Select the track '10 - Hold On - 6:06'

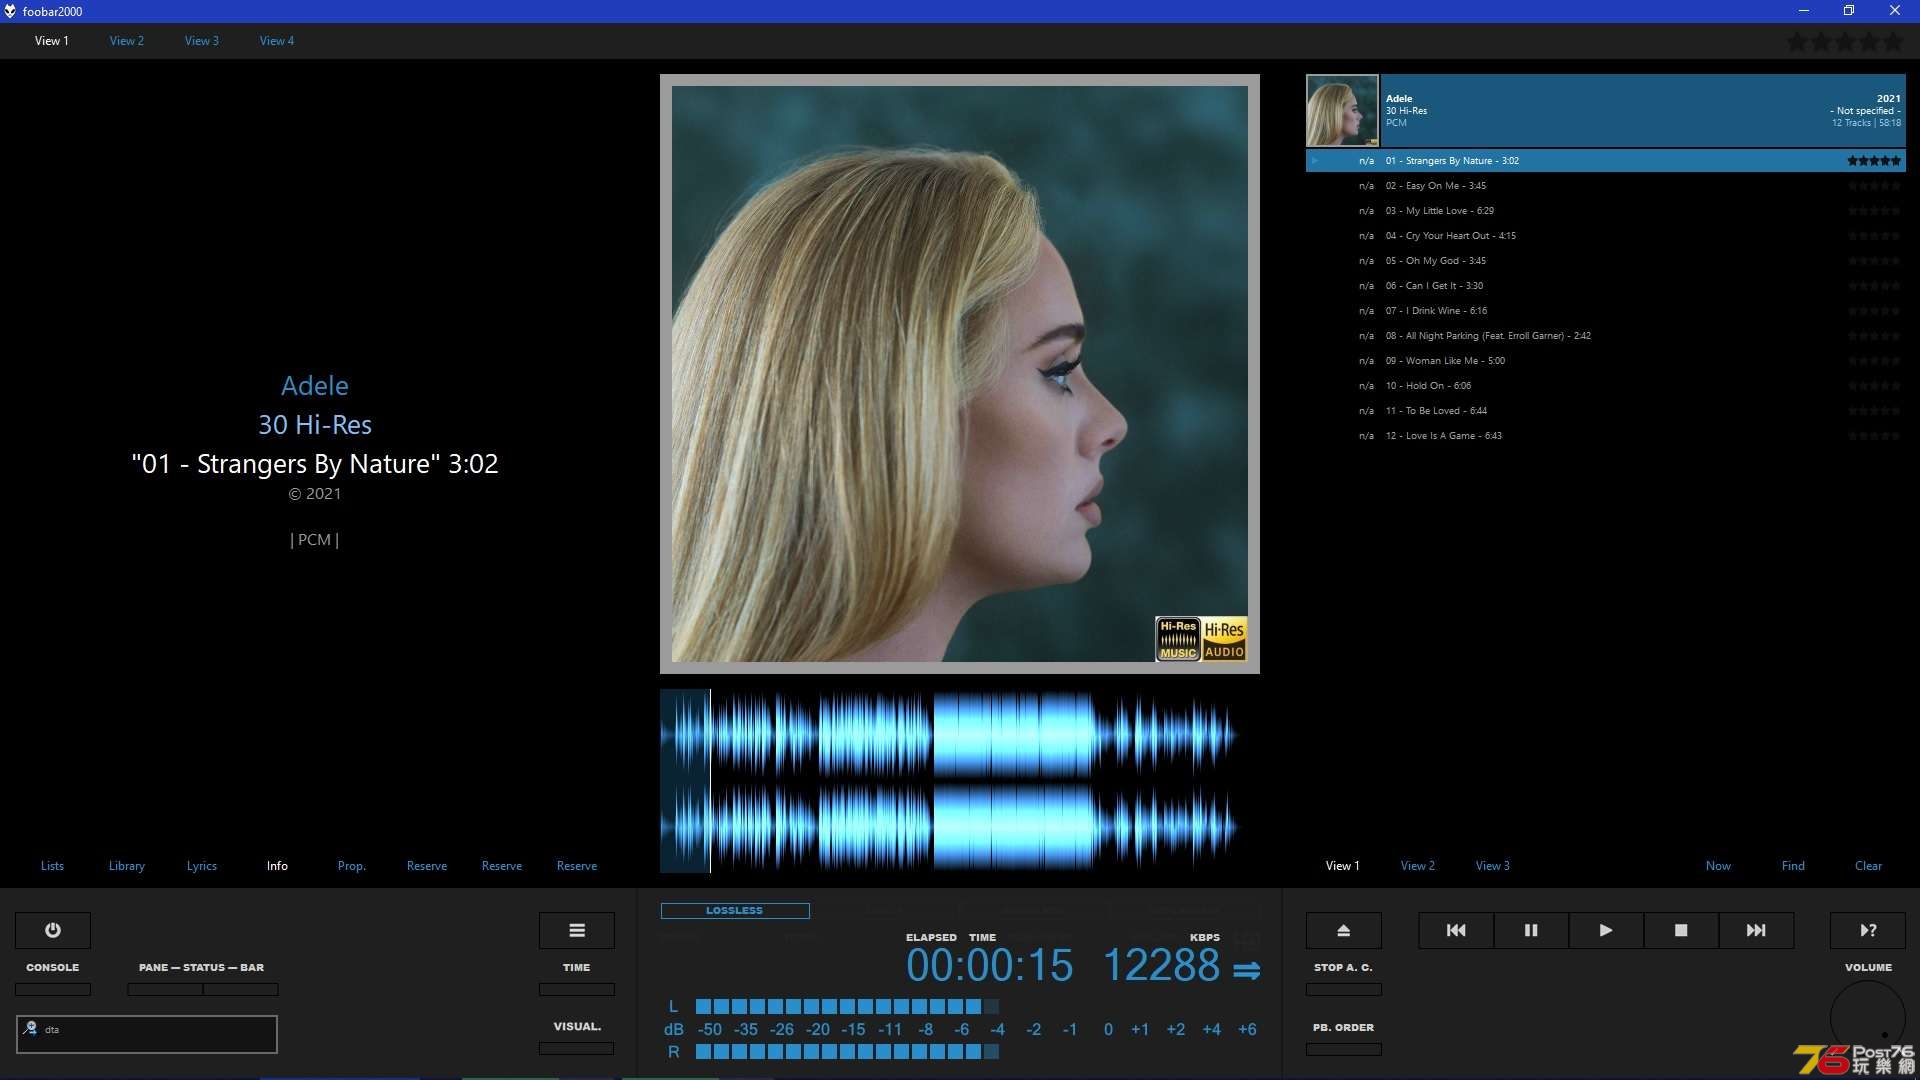(1605, 385)
